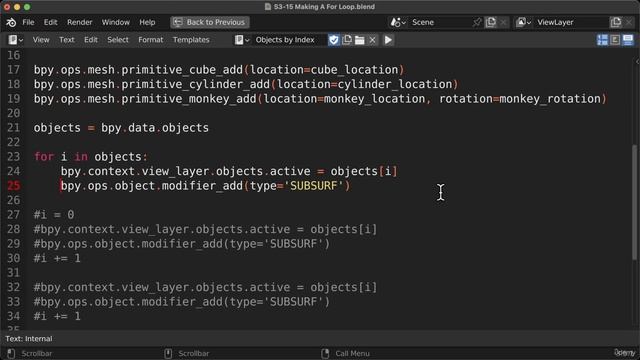Click line number 25
This screenshot has height=360, width=640.
click(x=13, y=186)
